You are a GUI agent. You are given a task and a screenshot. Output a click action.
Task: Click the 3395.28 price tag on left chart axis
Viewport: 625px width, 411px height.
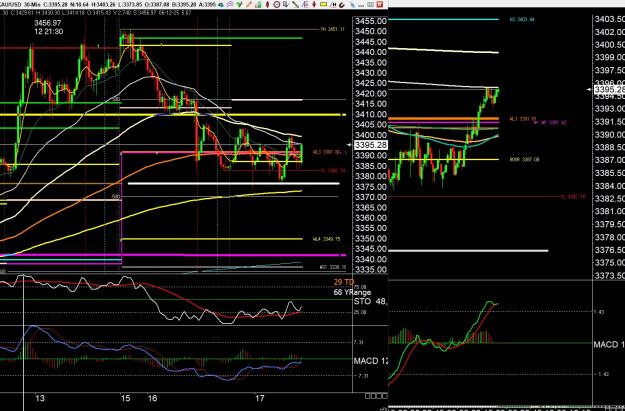point(371,145)
